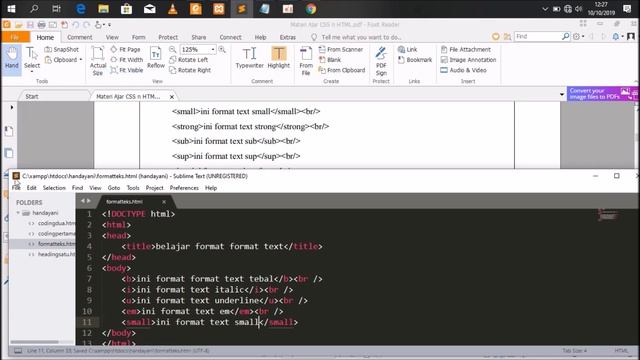Open the Start document tab

click(32, 97)
